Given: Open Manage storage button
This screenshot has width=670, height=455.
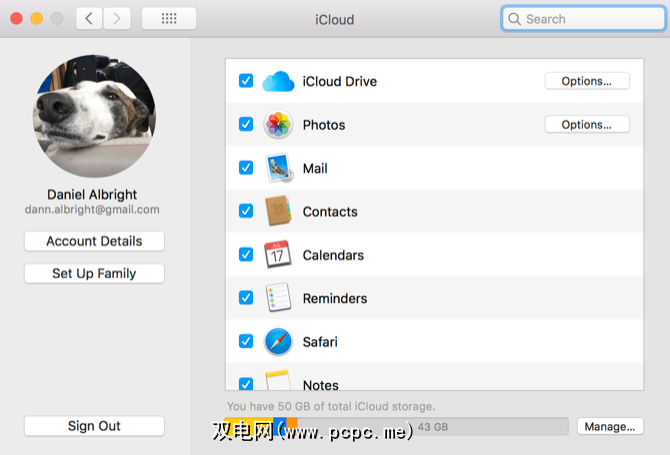Looking at the screenshot, I should coord(610,426).
